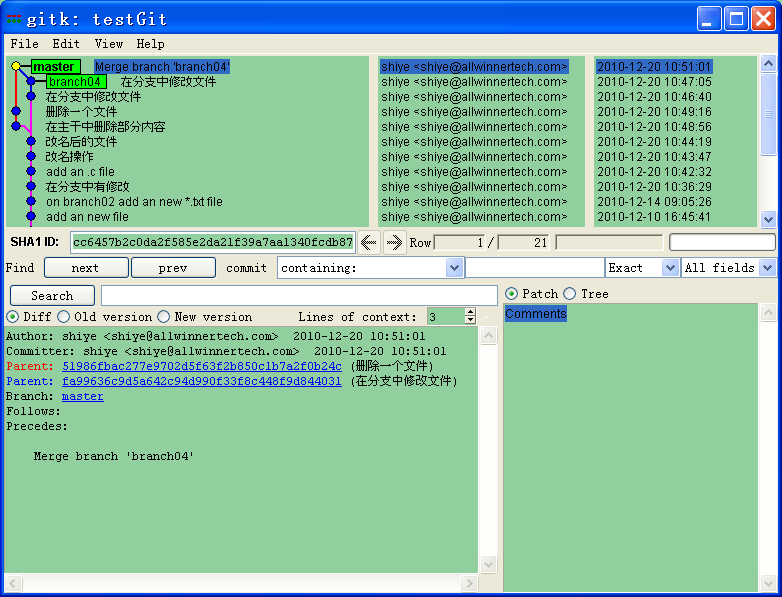This screenshot has width=782, height=597.
Task: Click the Lines of context field
Action: pos(446,316)
